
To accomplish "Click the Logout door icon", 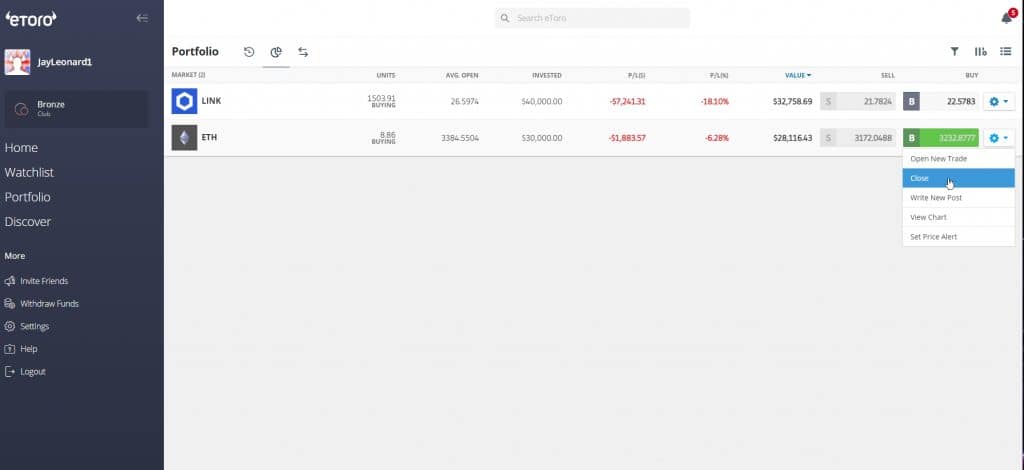I will (x=10, y=372).
